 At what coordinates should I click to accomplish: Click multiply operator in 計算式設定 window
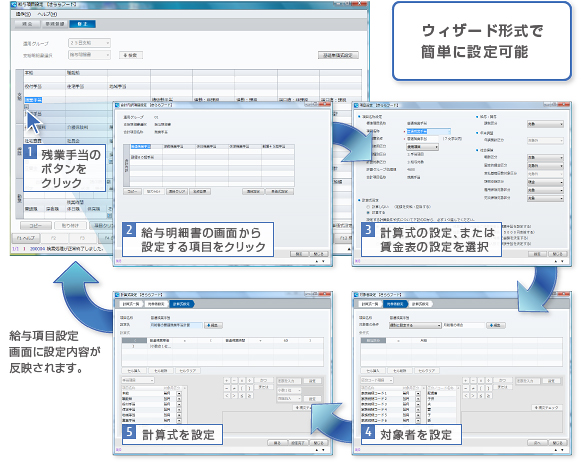[x=242, y=380]
